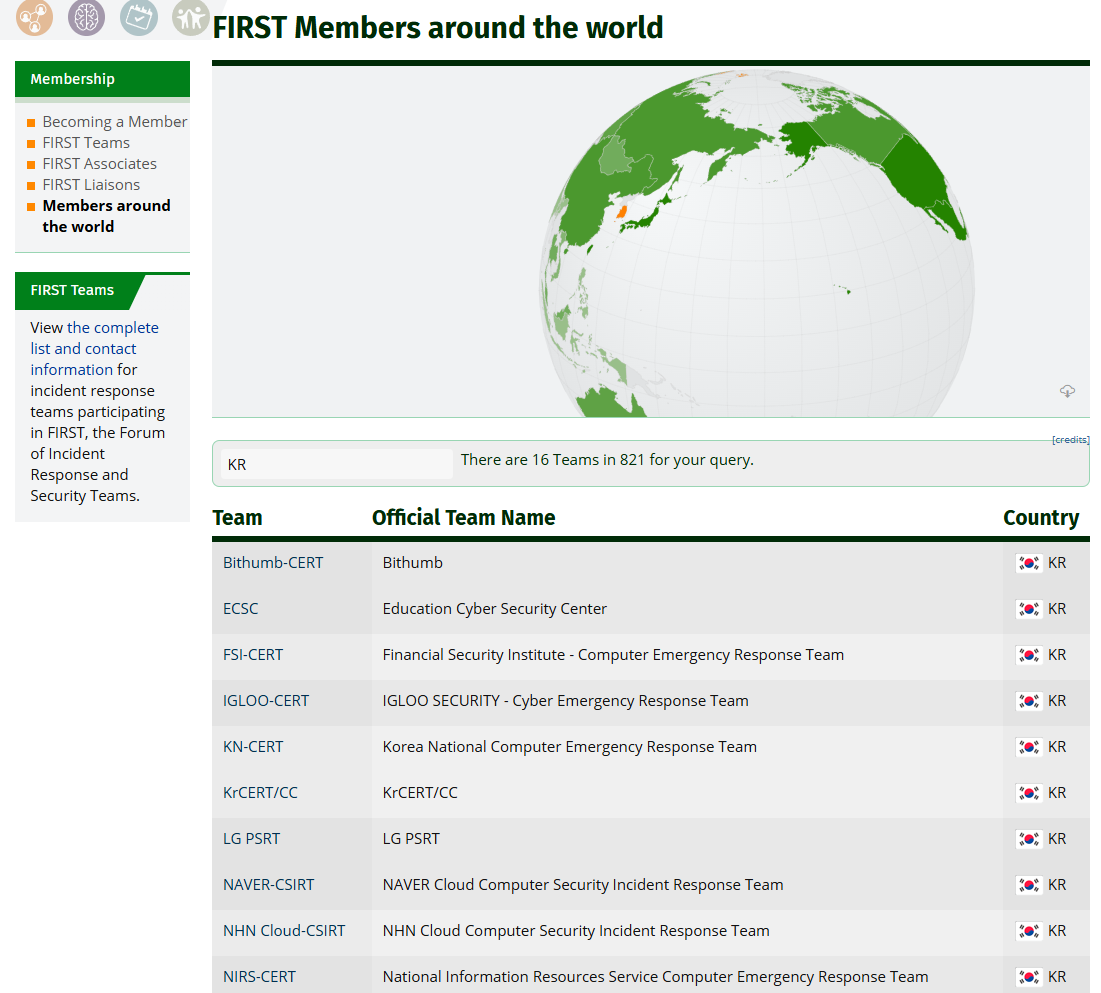
Task: Click "NHN Cloud Computer Security Incident Response Team"
Action: click(576, 930)
